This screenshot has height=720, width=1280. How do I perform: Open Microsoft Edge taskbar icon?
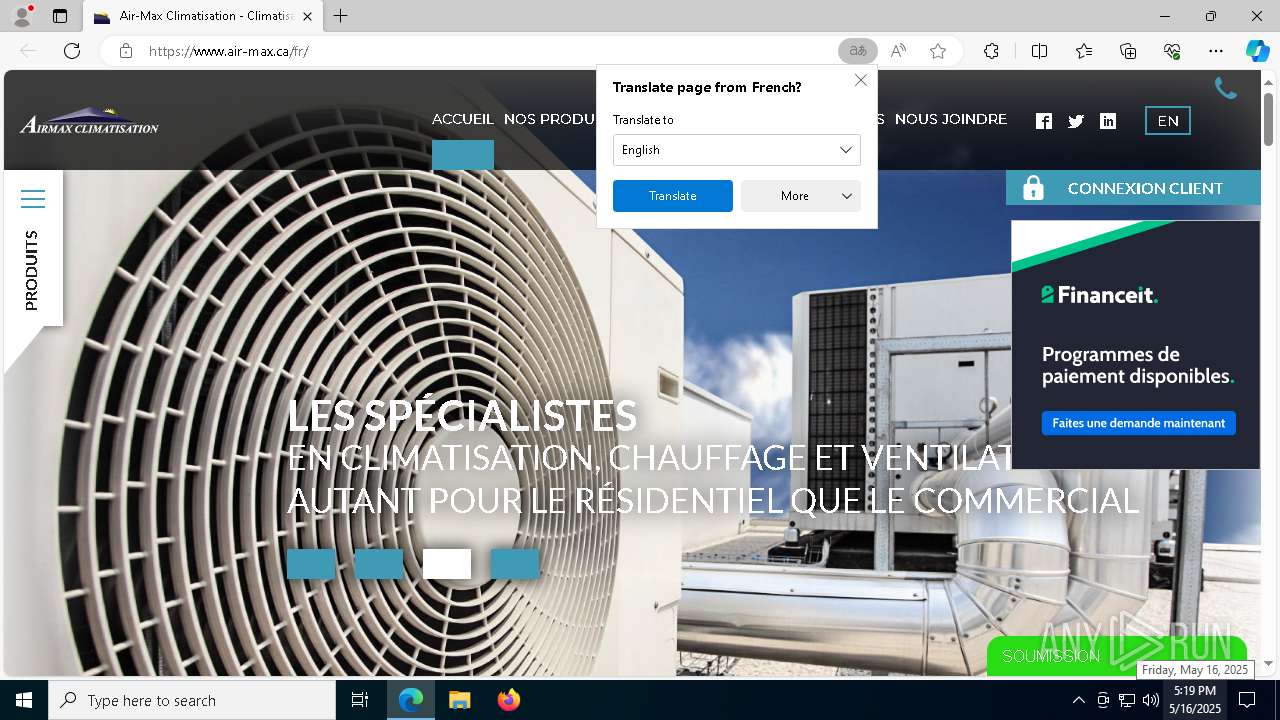coord(411,700)
